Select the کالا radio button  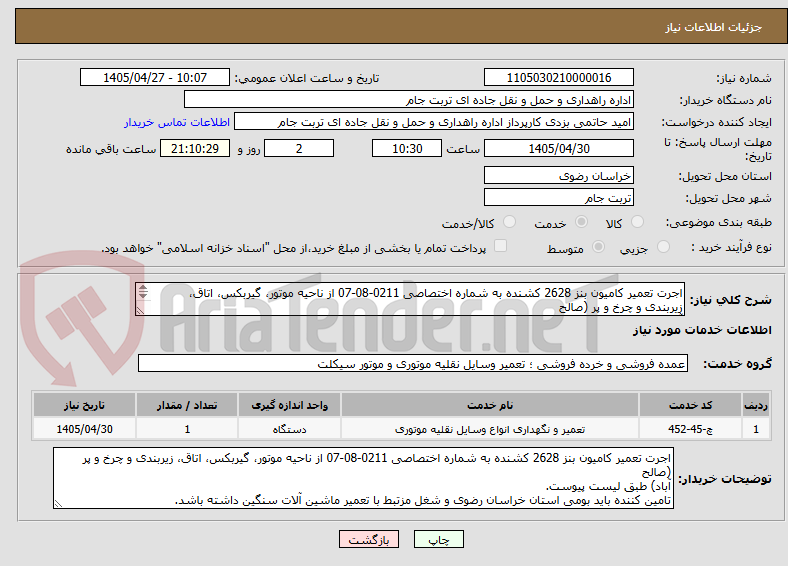(637, 222)
